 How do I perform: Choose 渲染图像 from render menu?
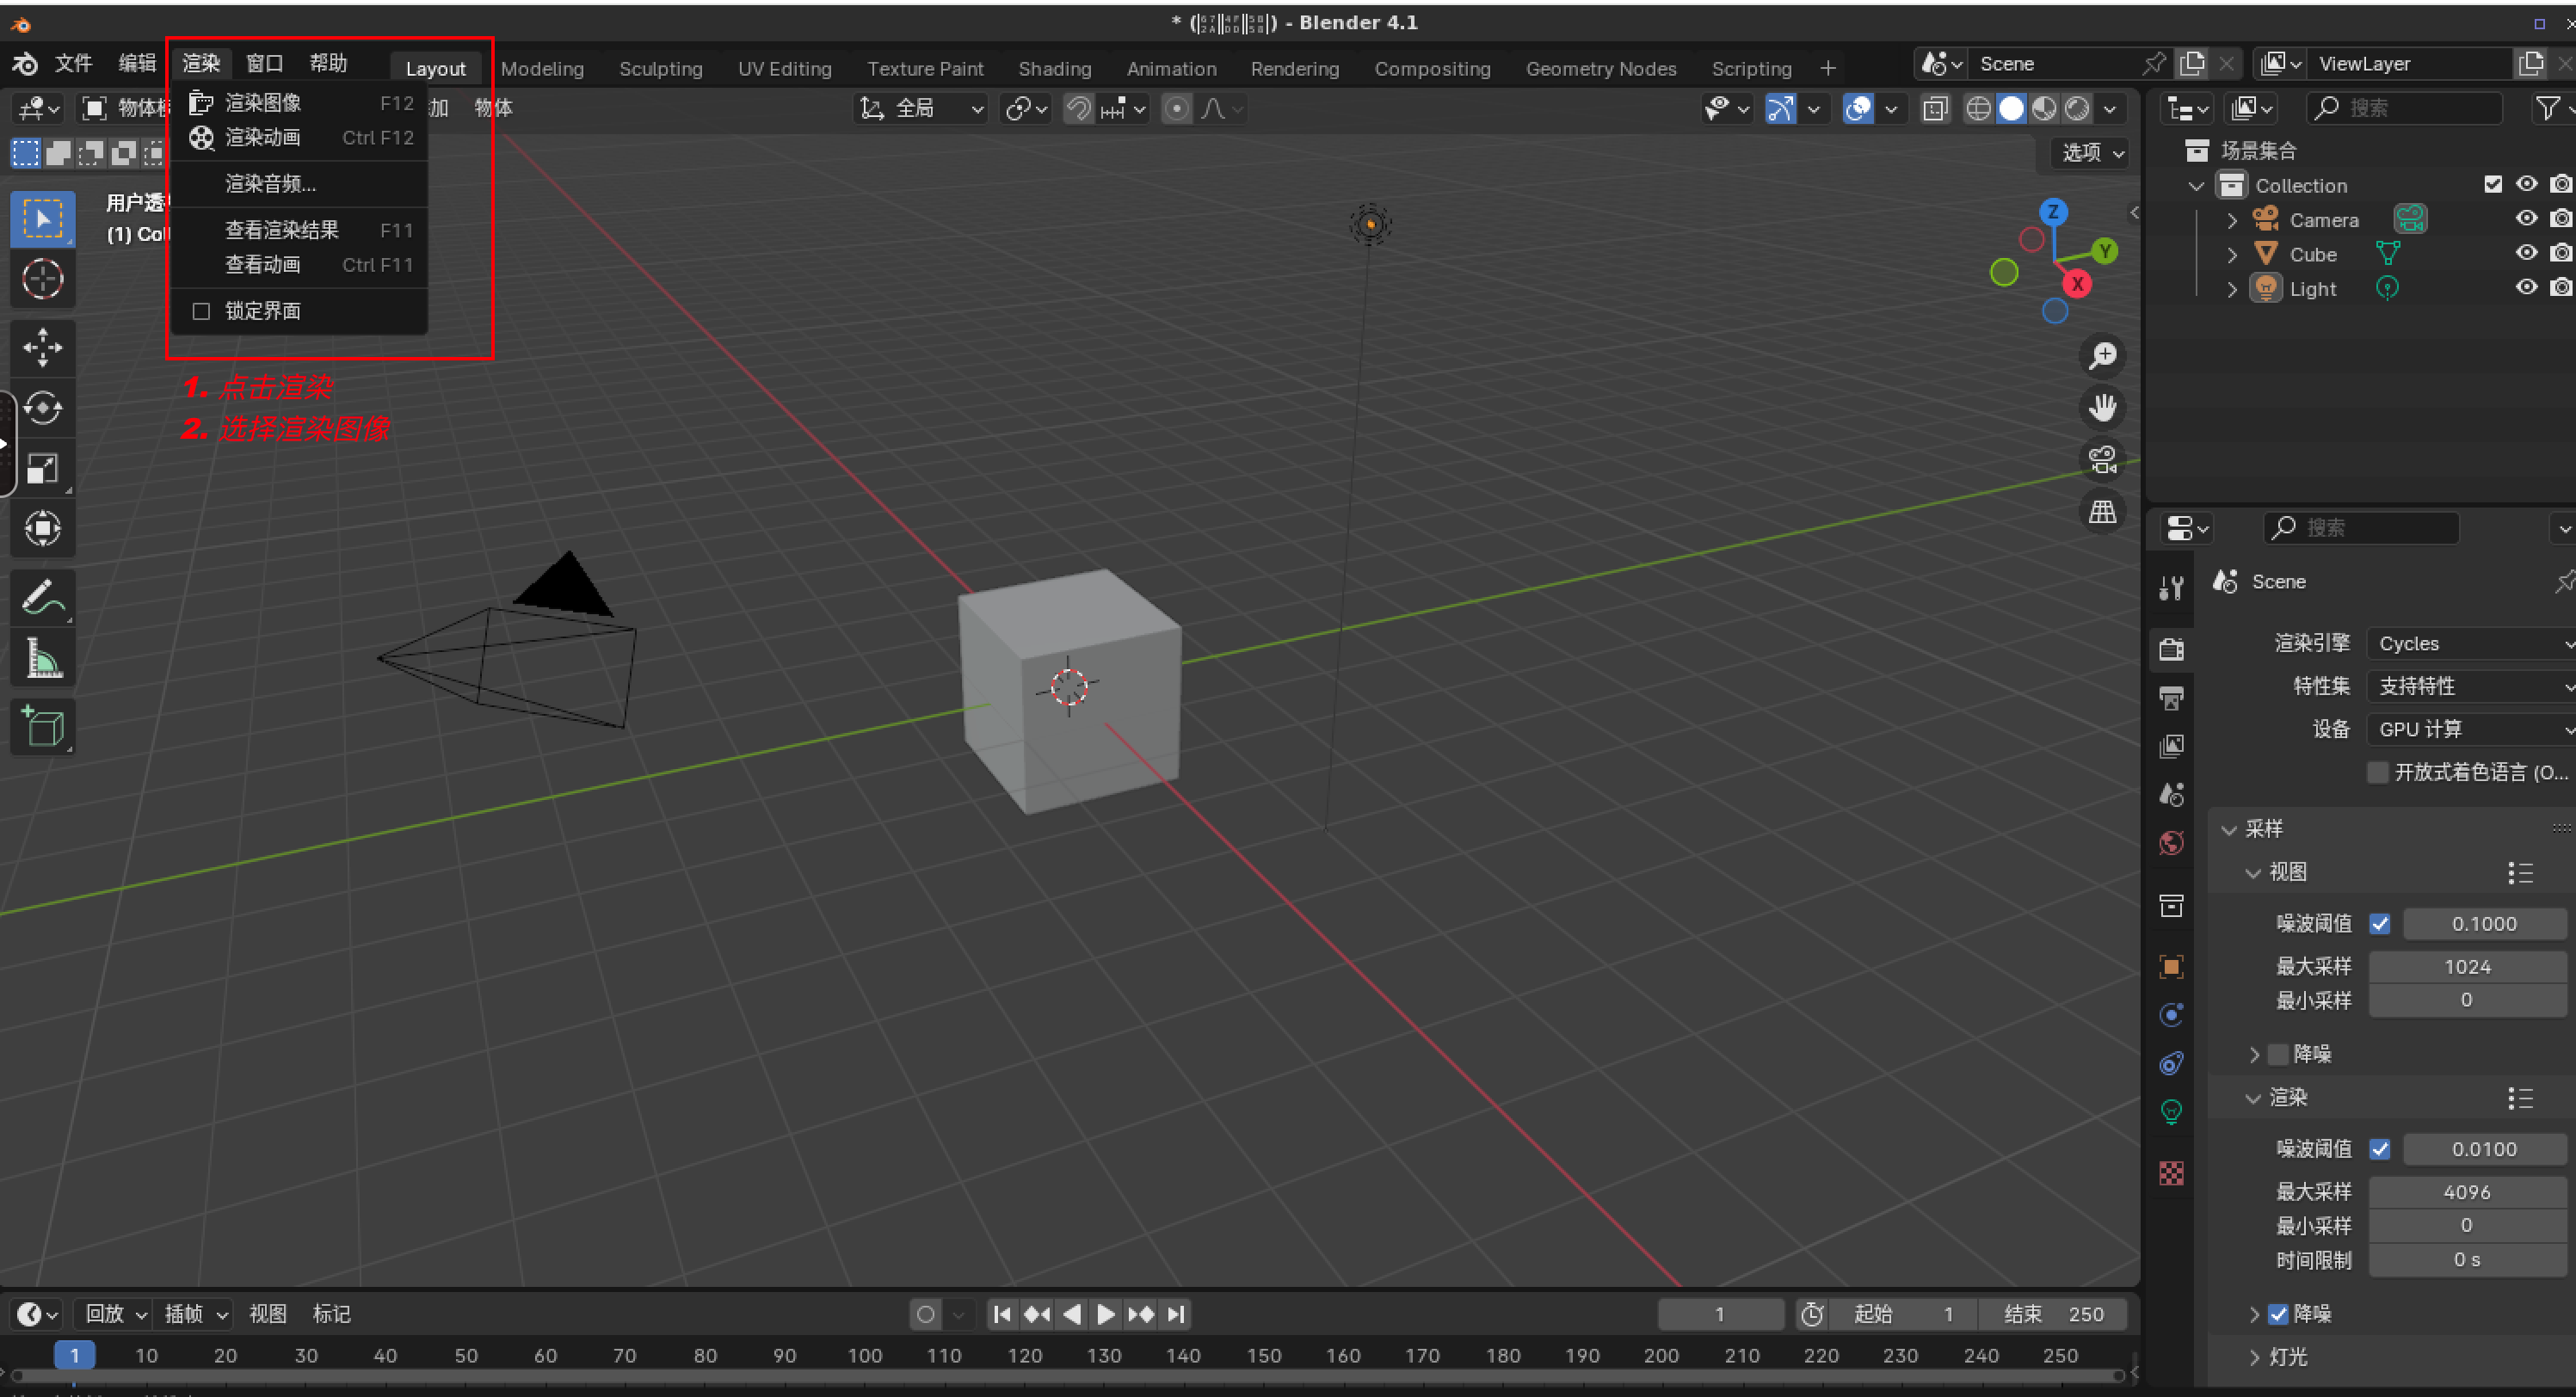point(263,103)
